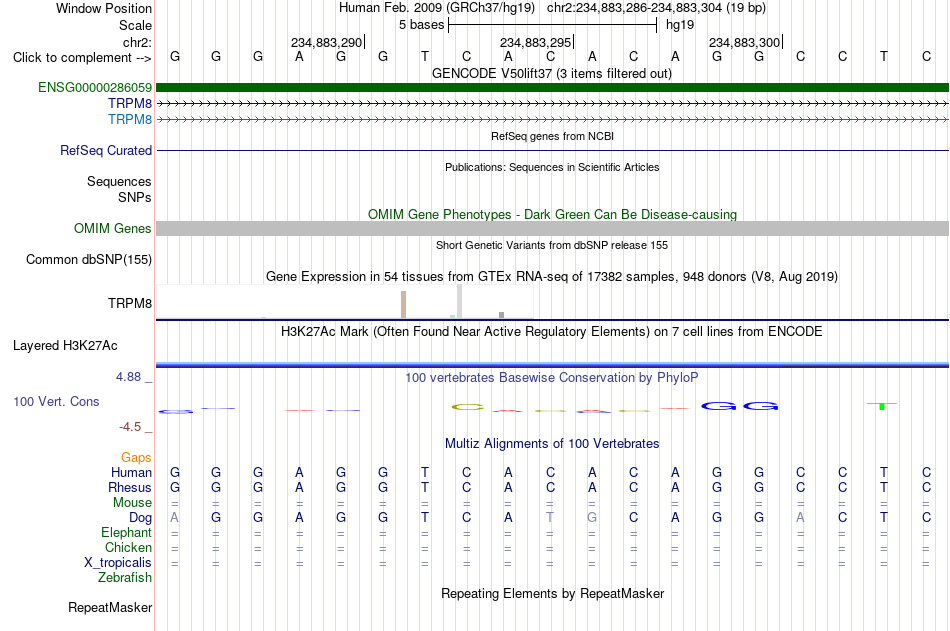Click the Layered H3K27Ac track label
The image size is (950, 631).
point(65,346)
